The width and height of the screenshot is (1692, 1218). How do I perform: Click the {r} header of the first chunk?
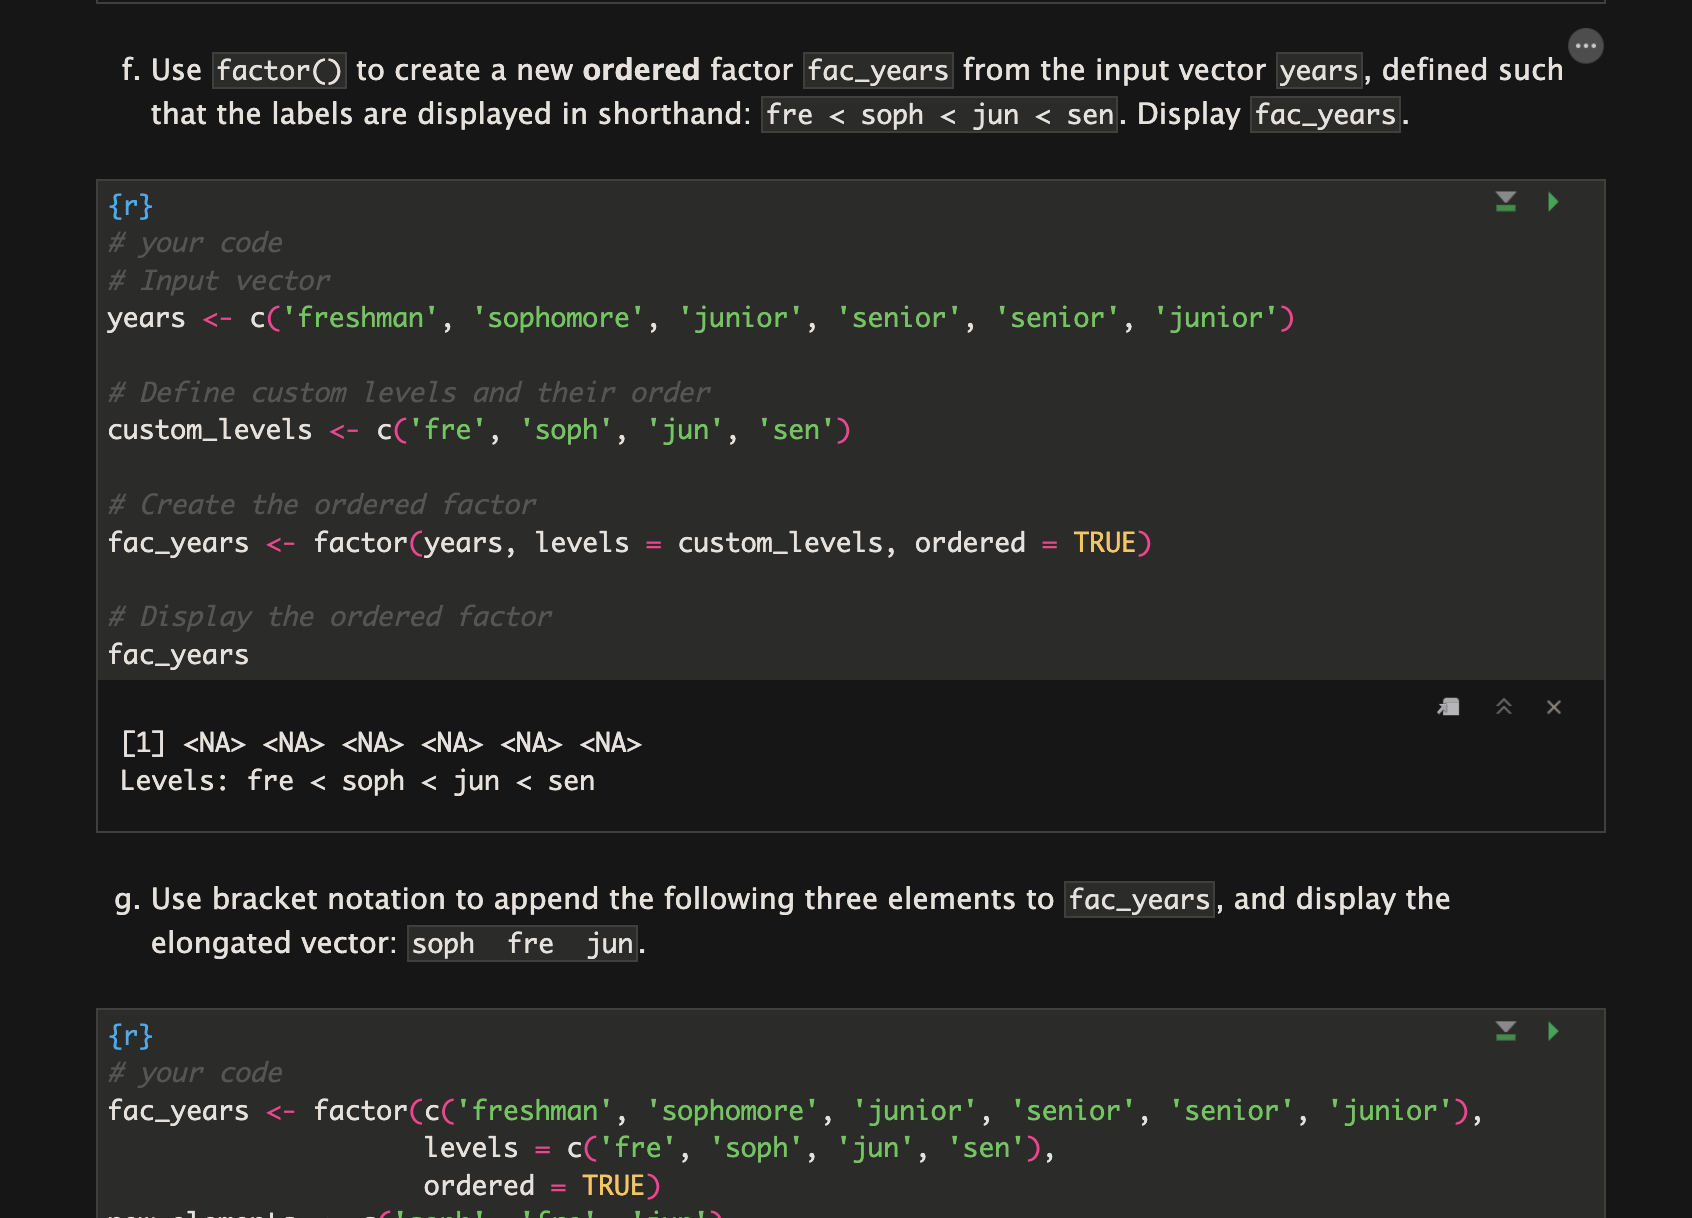(129, 206)
